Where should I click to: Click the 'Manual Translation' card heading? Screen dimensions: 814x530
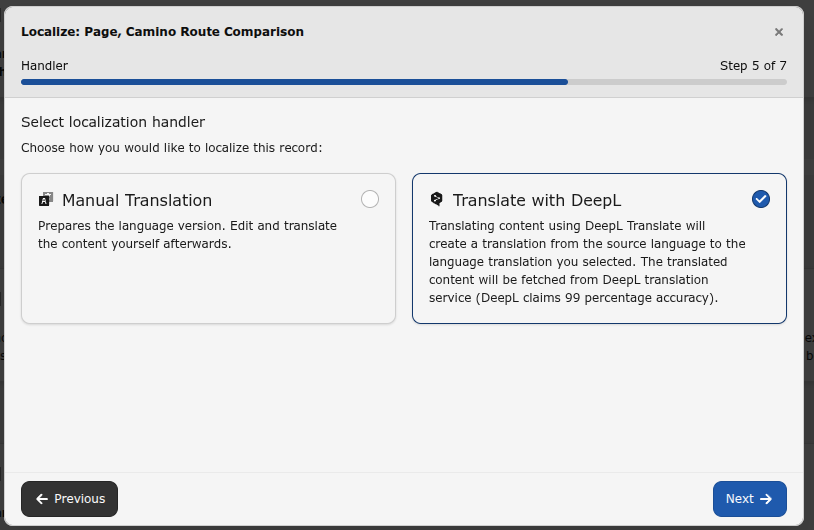point(137,200)
